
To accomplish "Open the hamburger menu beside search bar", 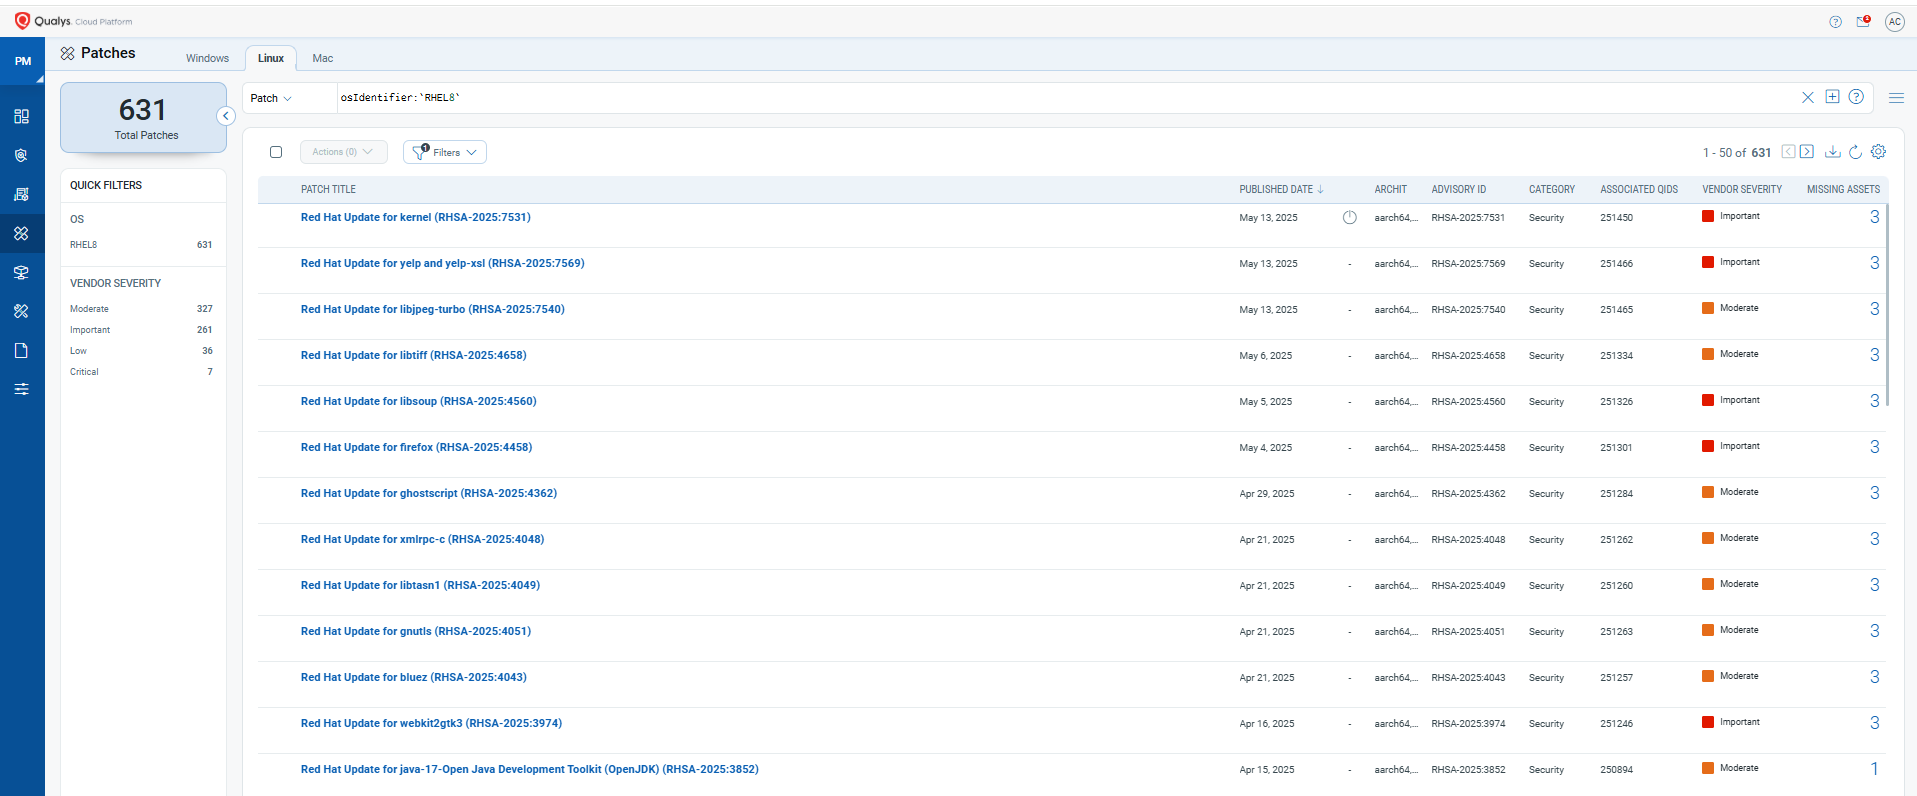I will [1896, 97].
